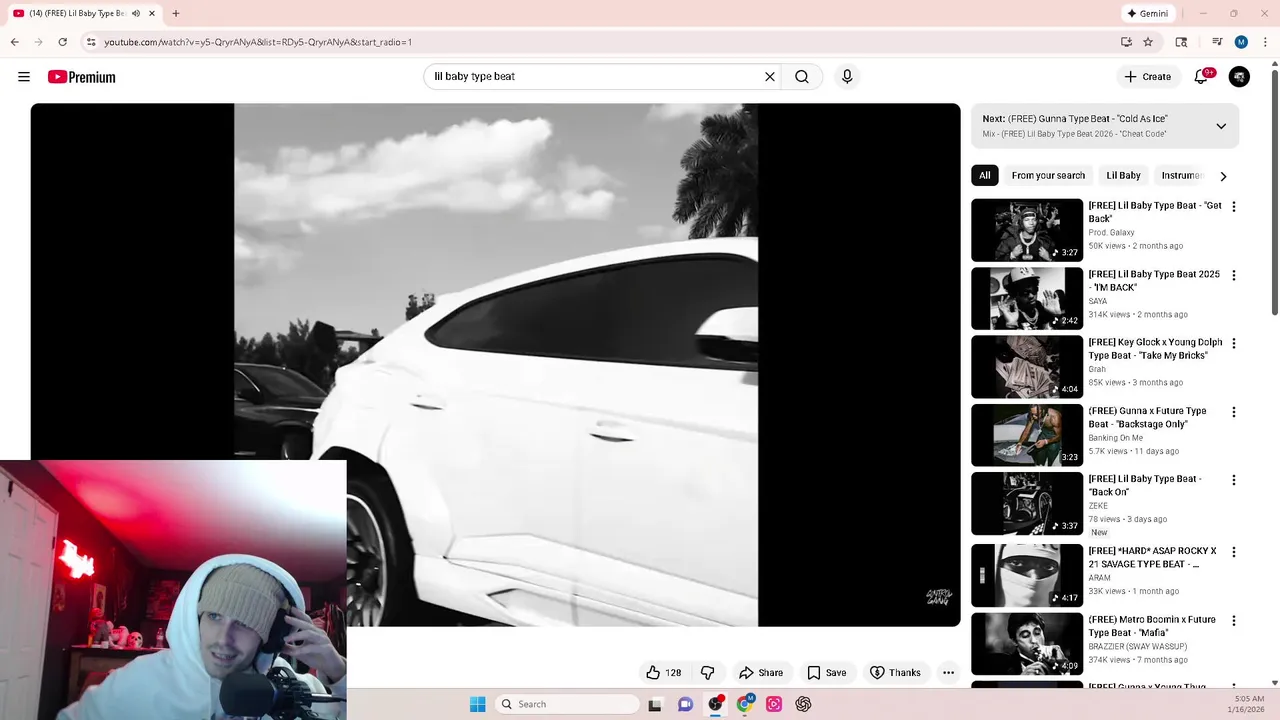Open the "Backstage Only" video title

(x=1147, y=417)
